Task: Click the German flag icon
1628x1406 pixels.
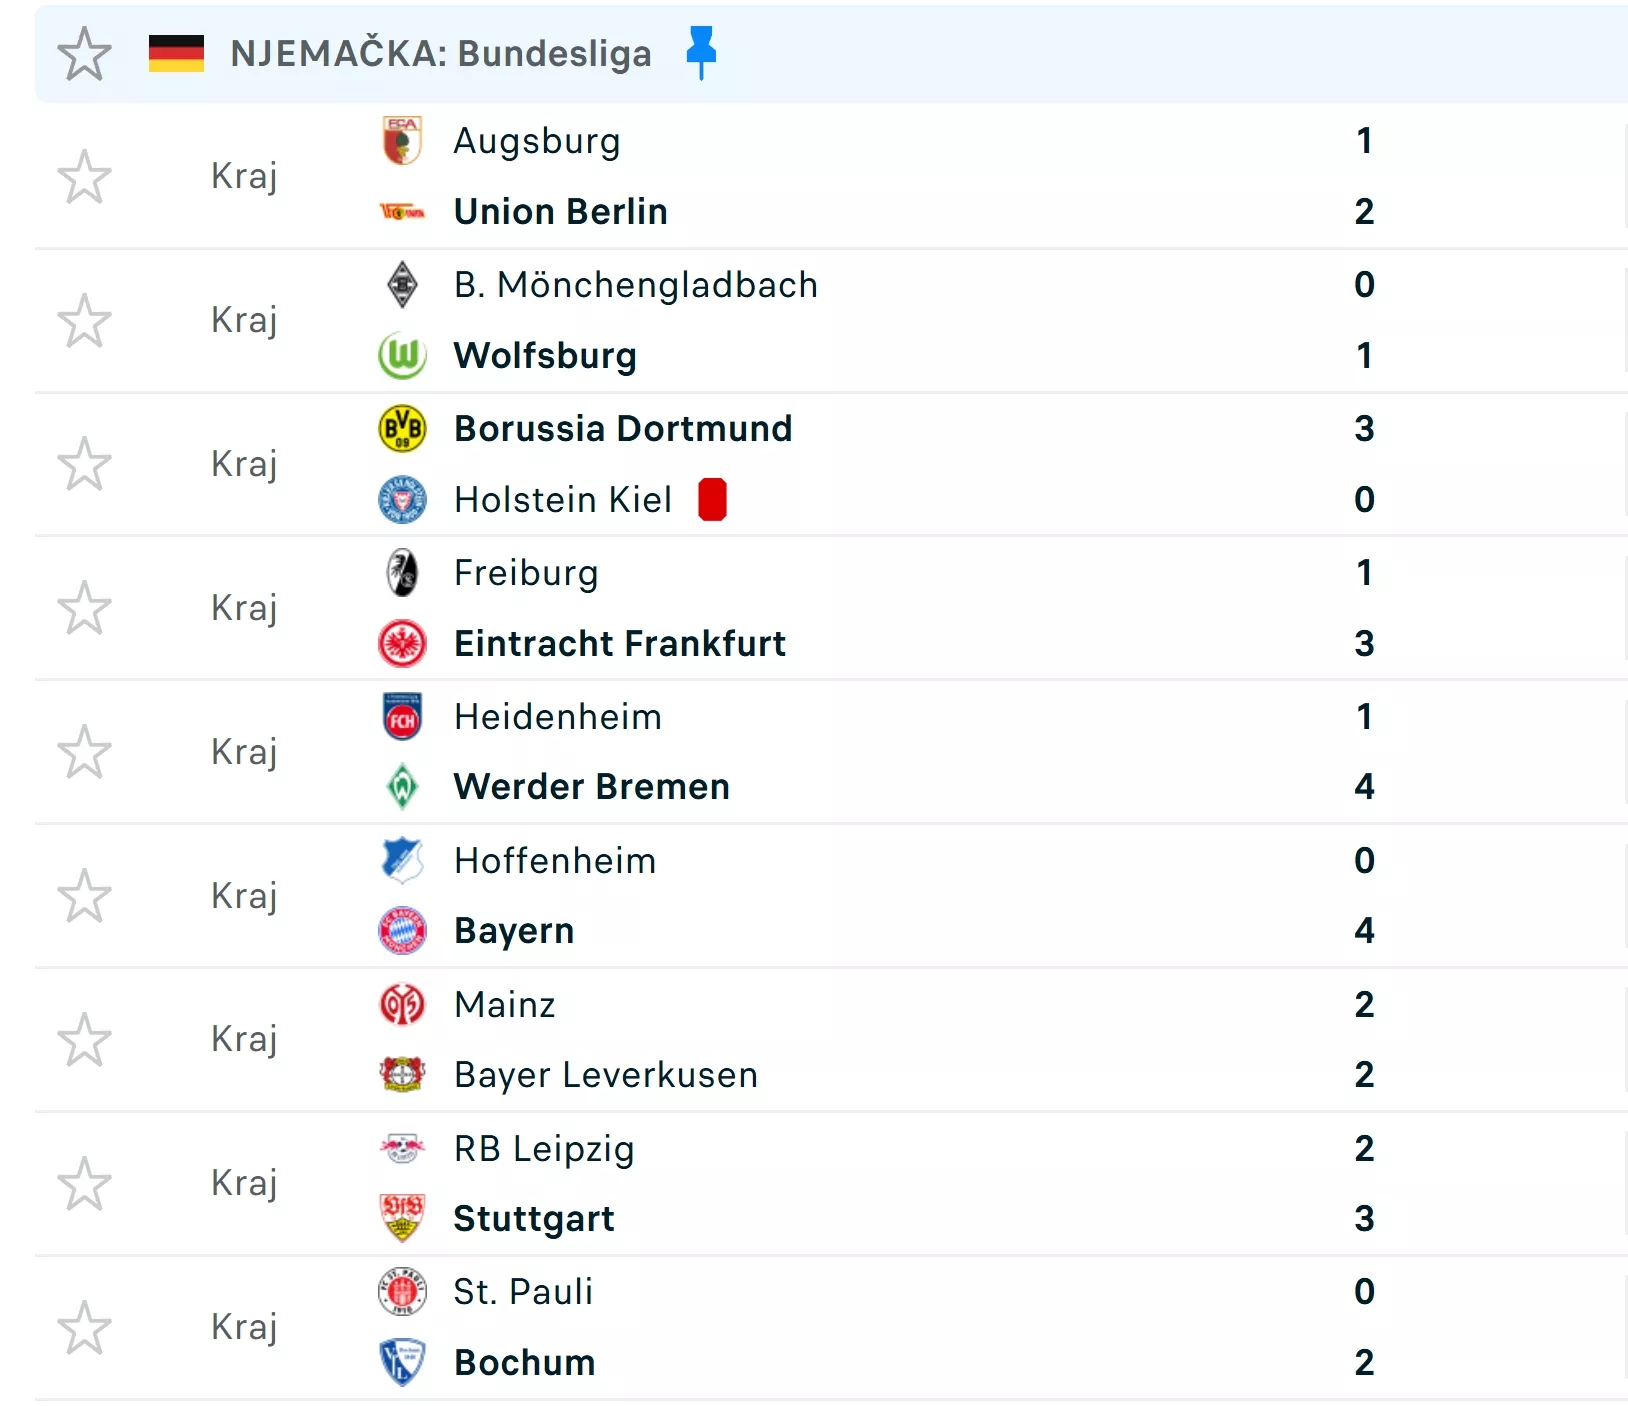Action: point(176,53)
